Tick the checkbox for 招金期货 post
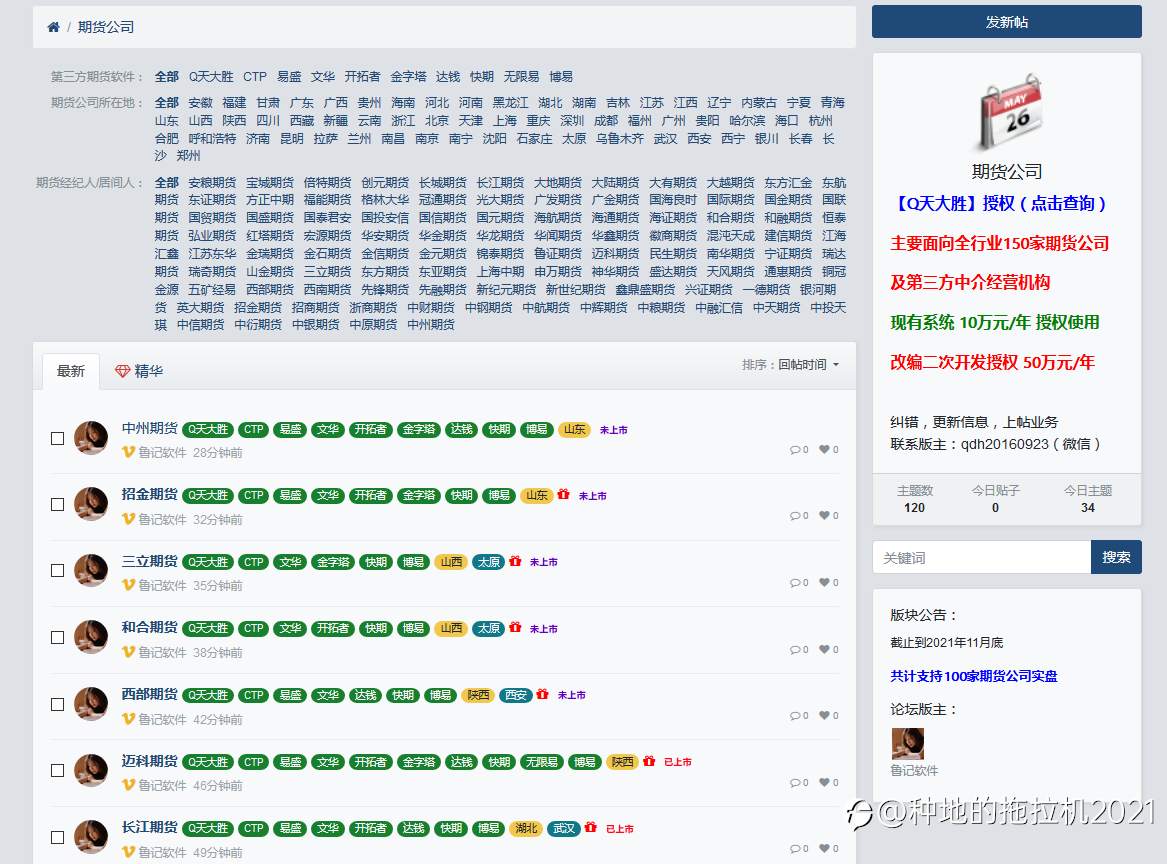This screenshot has height=864, width=1167. 57,505
